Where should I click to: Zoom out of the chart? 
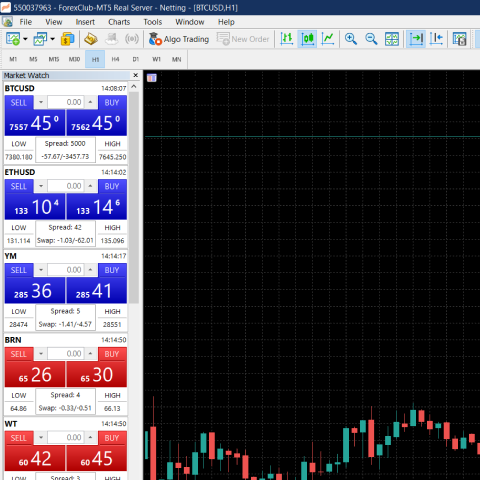[371, 39]
